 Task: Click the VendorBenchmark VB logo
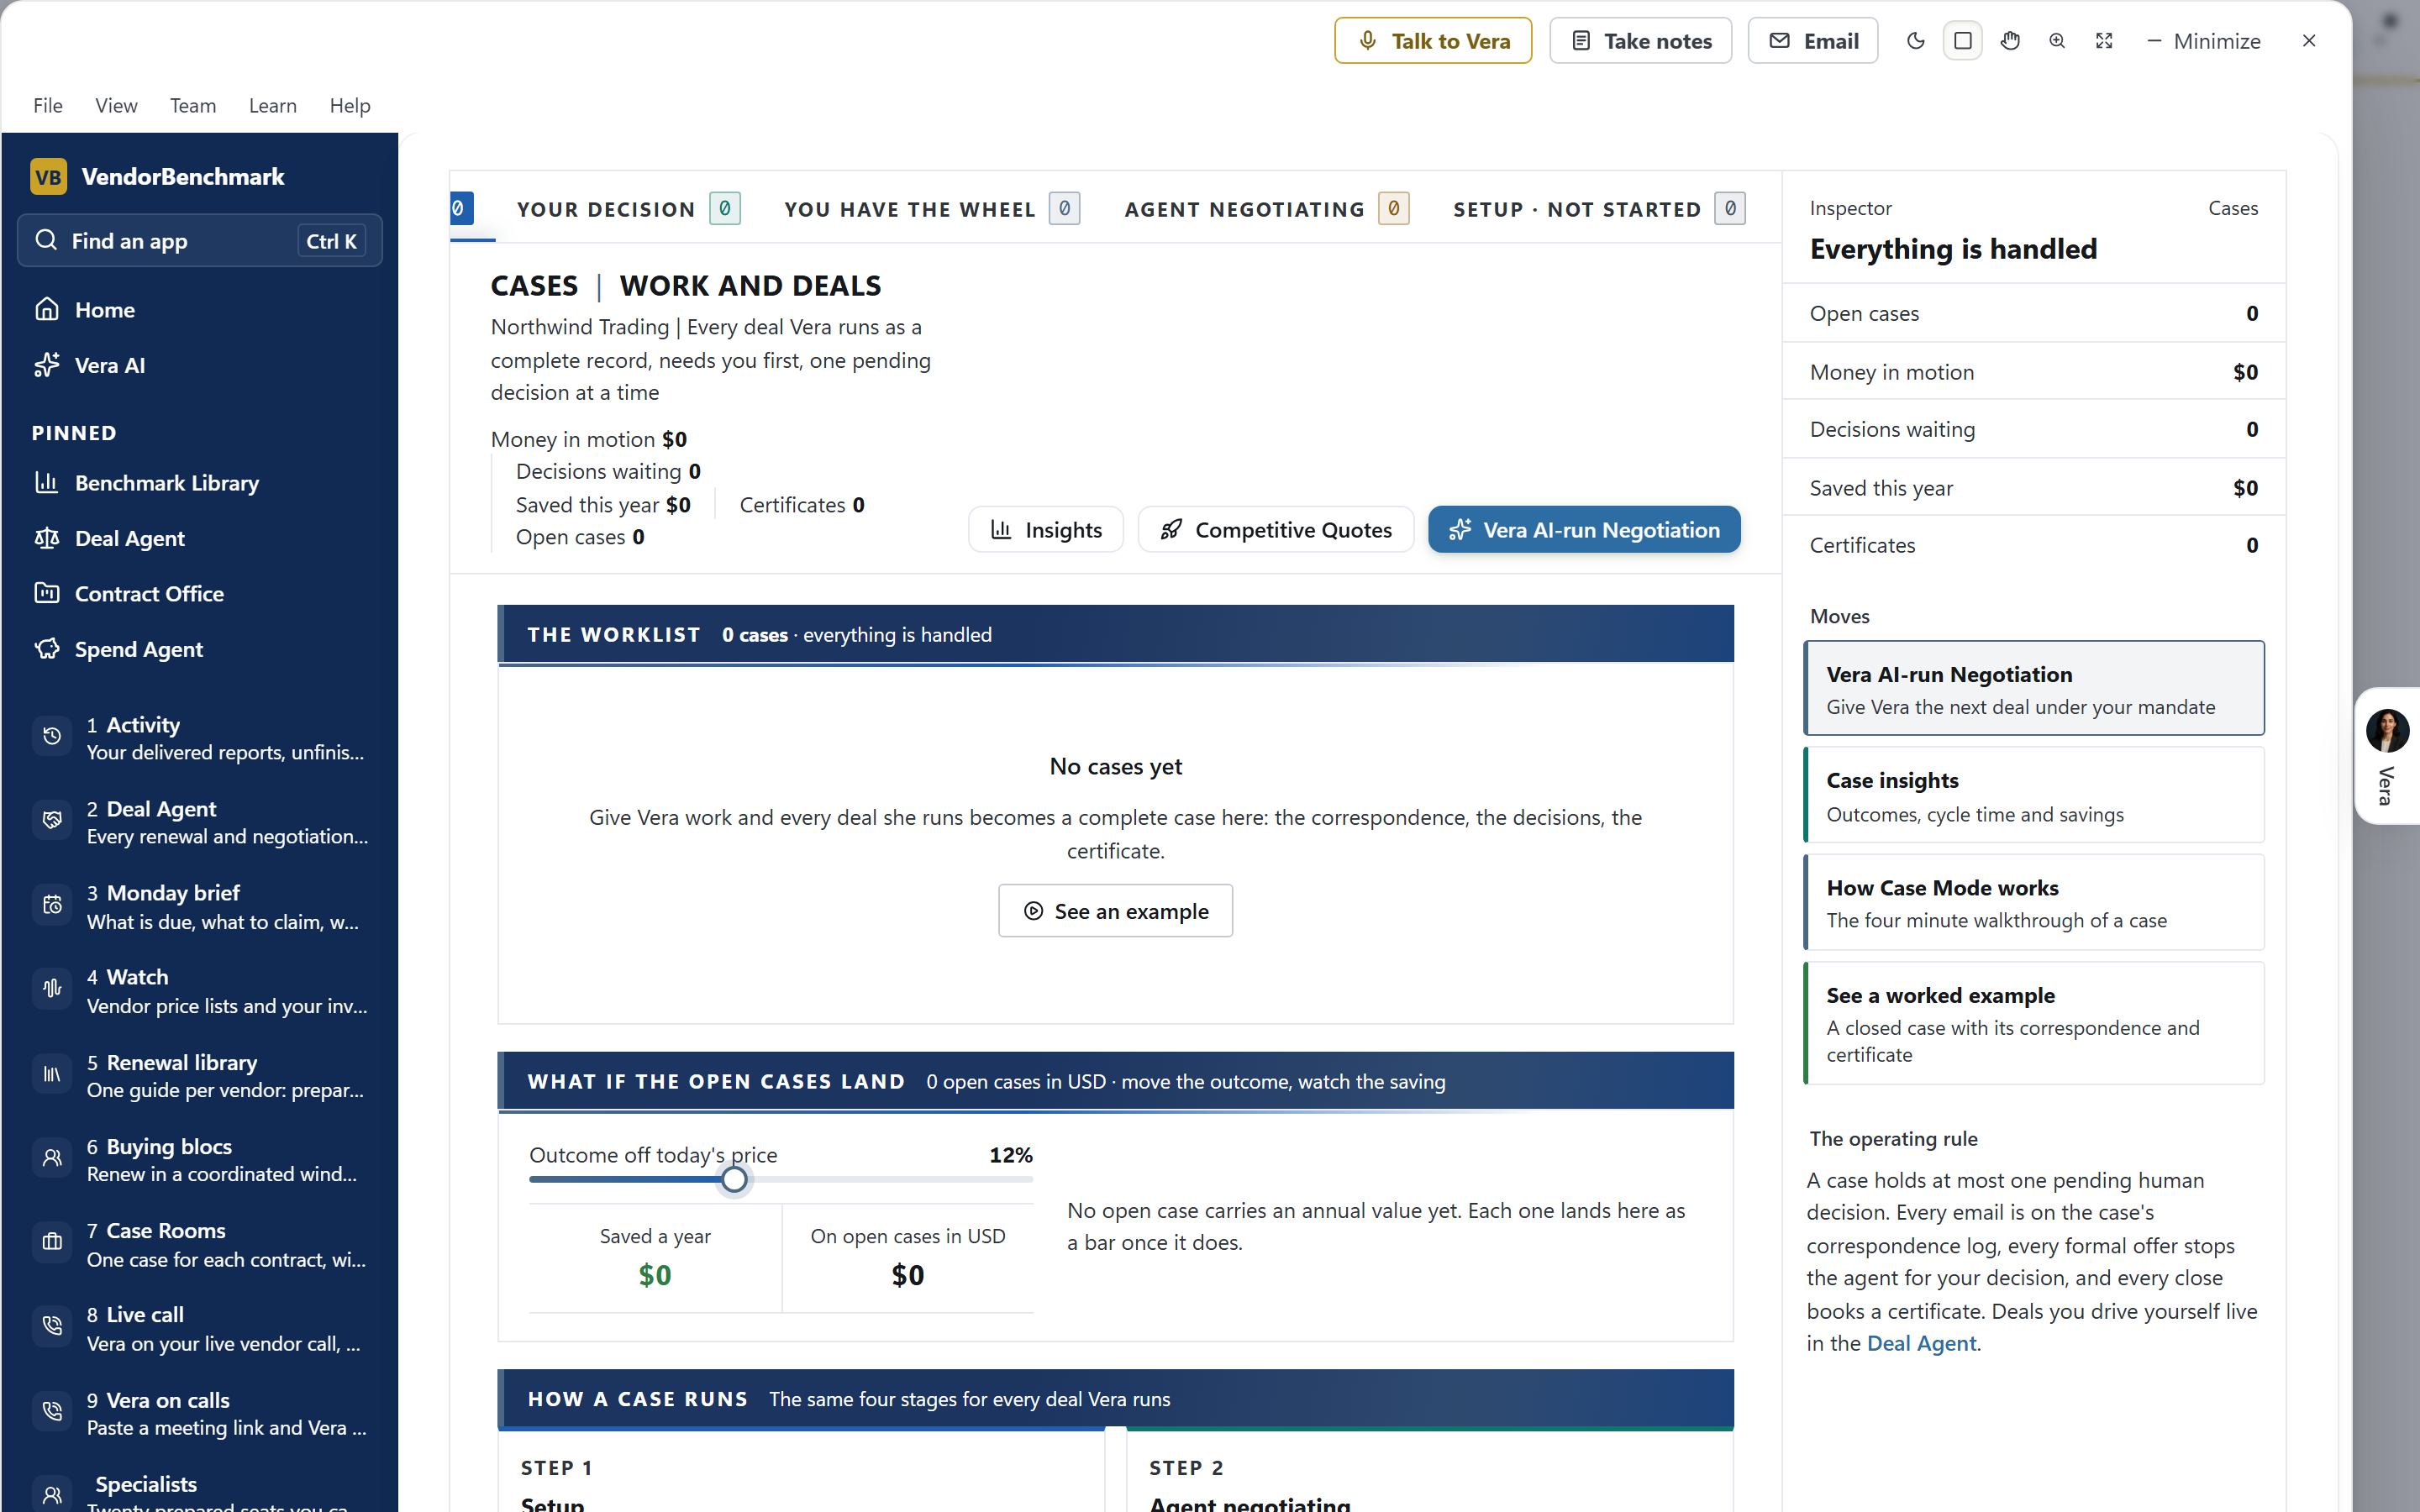click(x=48, y=177)
